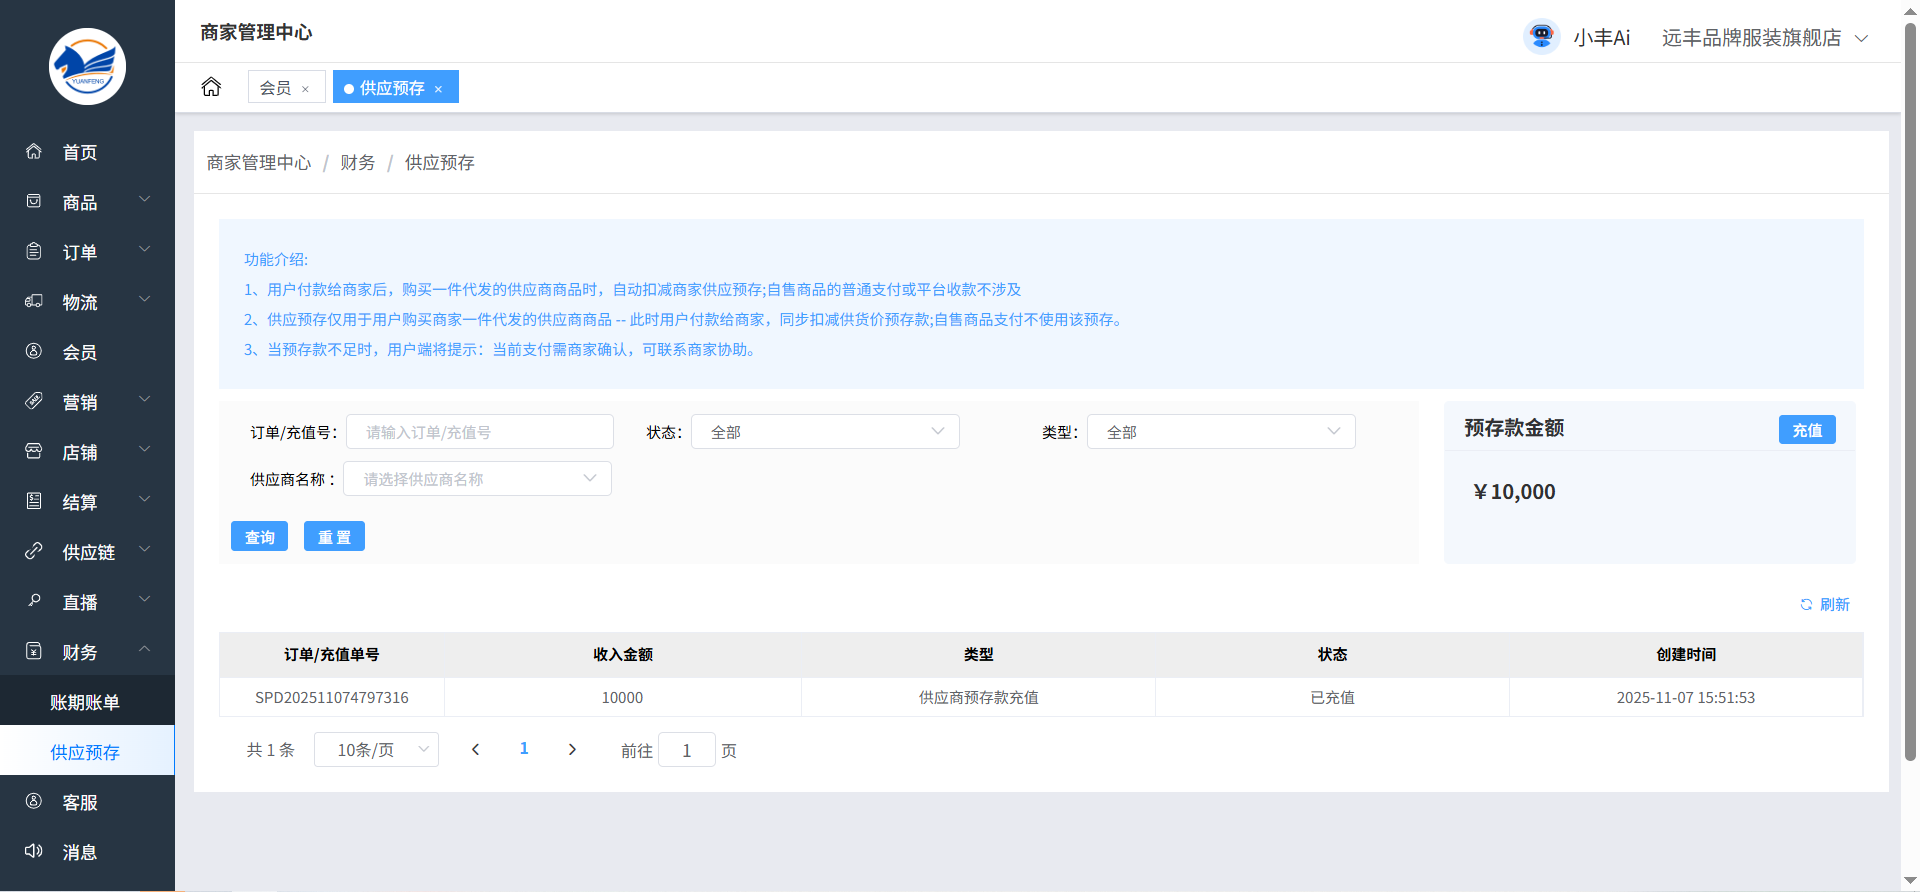Image resolution: width=1920 pixels, height=892 pixels.
Task: Change the 10条/页 page size selector
Action: [376, 750]
